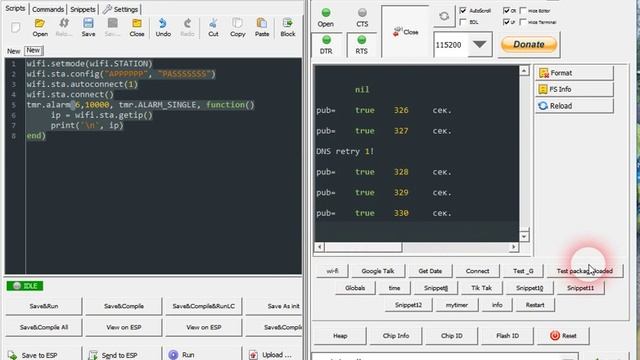Viewport: 640px width, 360px height.
Task: Toggle the LF checkbox
Action: click(x=506, y=22)
